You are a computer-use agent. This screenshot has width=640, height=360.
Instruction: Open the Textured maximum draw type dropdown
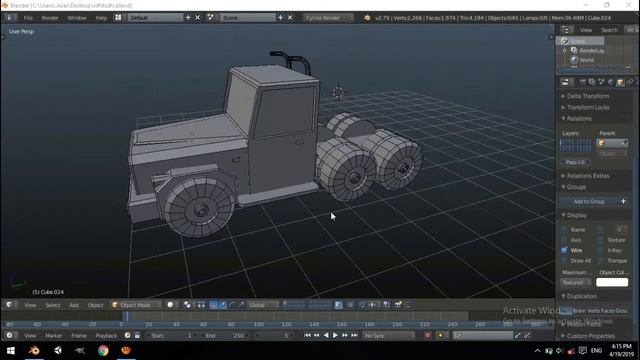(576, 282)
